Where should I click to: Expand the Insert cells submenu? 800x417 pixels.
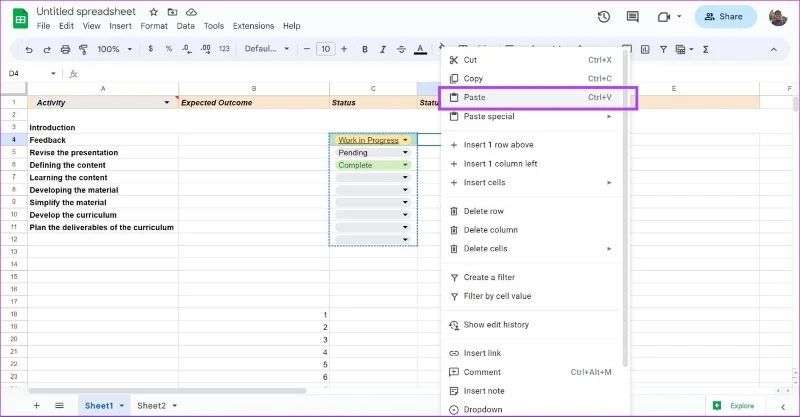(x=532, y=183)
